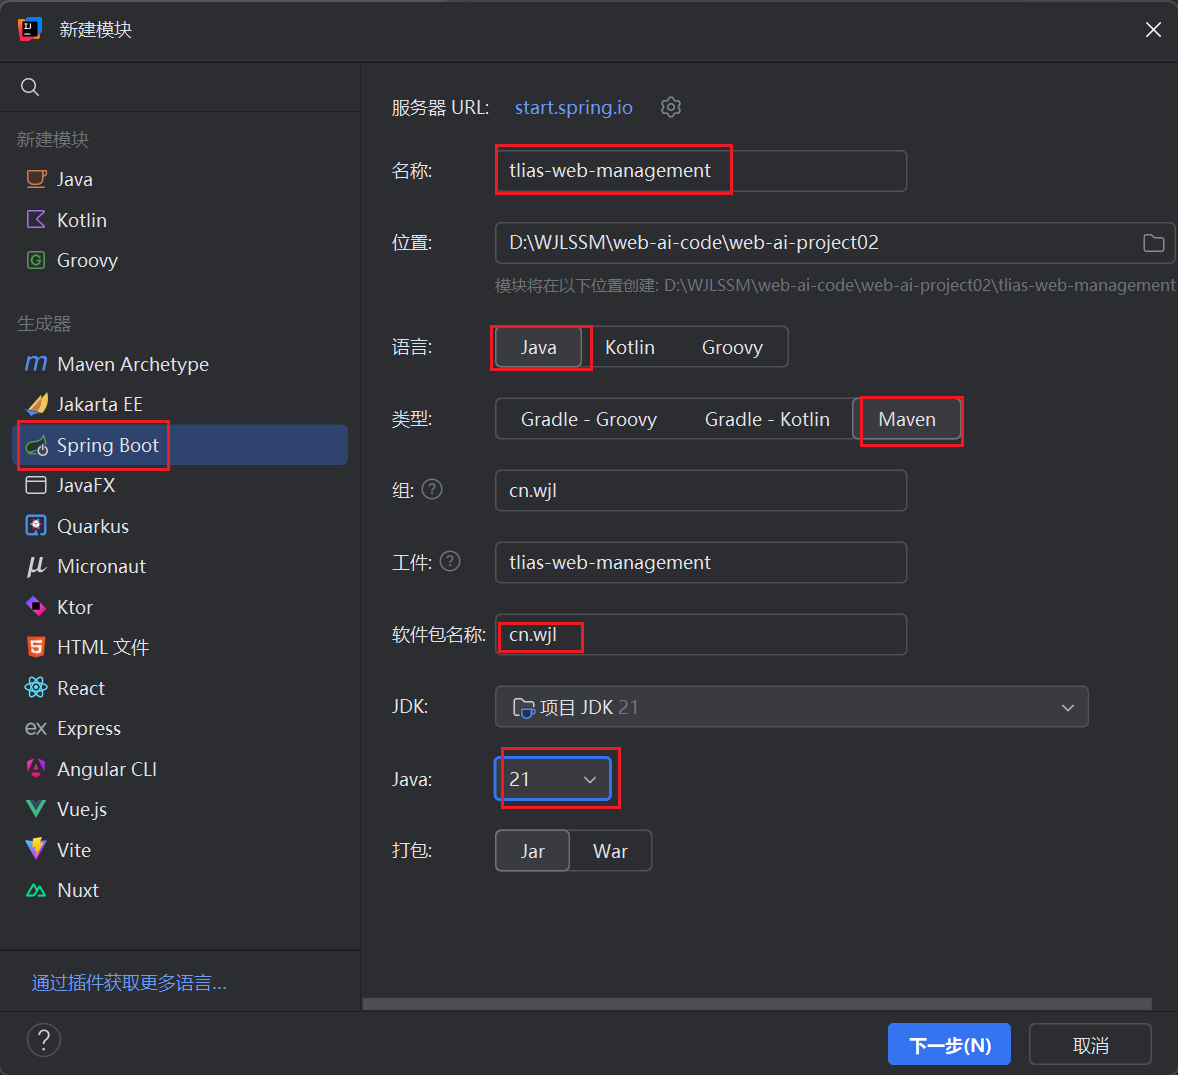
Task: Click 取消 button
Action: click(1090, 1044)
